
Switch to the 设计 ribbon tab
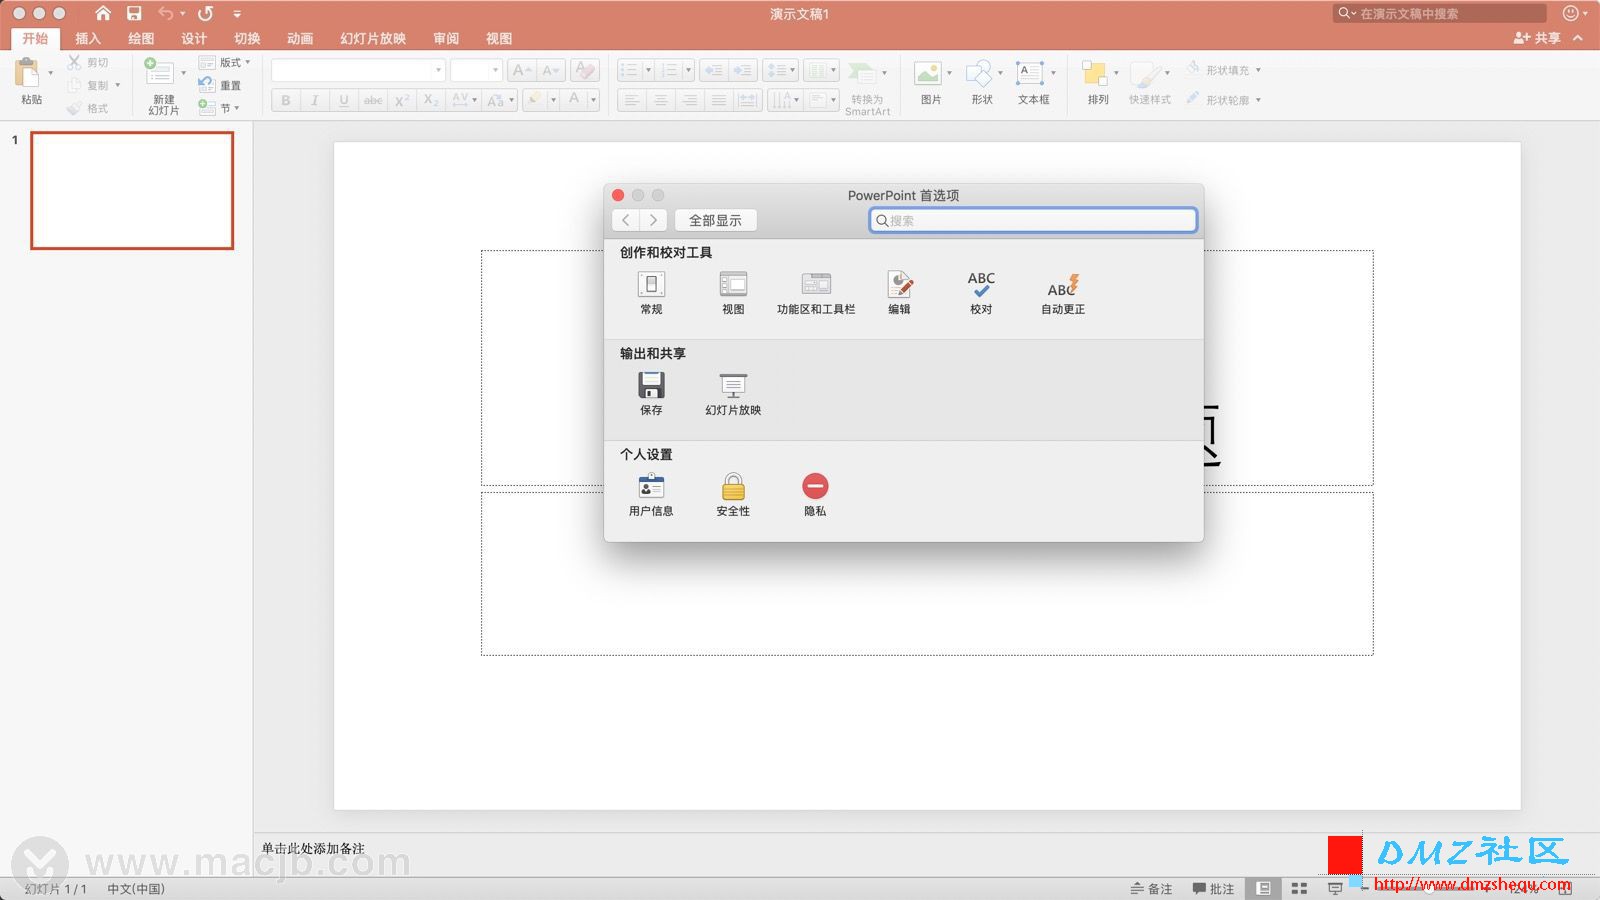pos(194,38)
